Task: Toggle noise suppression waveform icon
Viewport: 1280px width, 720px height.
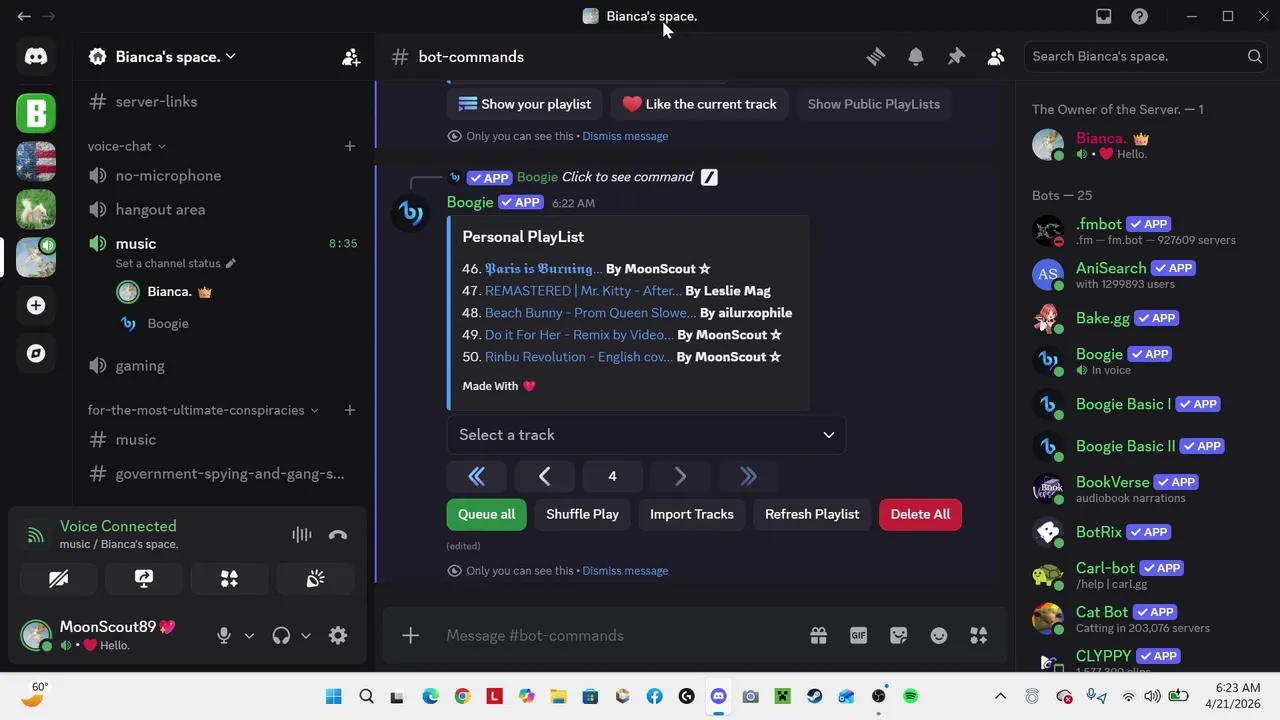Action: click(x=301, y=535)
